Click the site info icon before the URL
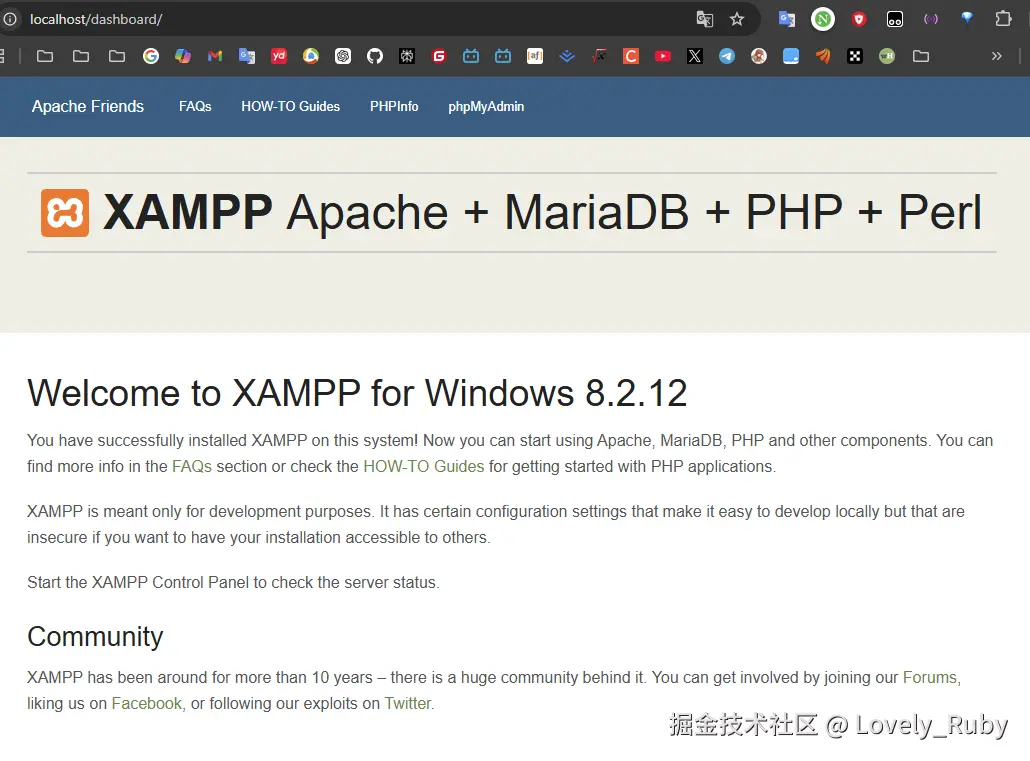The image size is (1030, 761). 9,19
